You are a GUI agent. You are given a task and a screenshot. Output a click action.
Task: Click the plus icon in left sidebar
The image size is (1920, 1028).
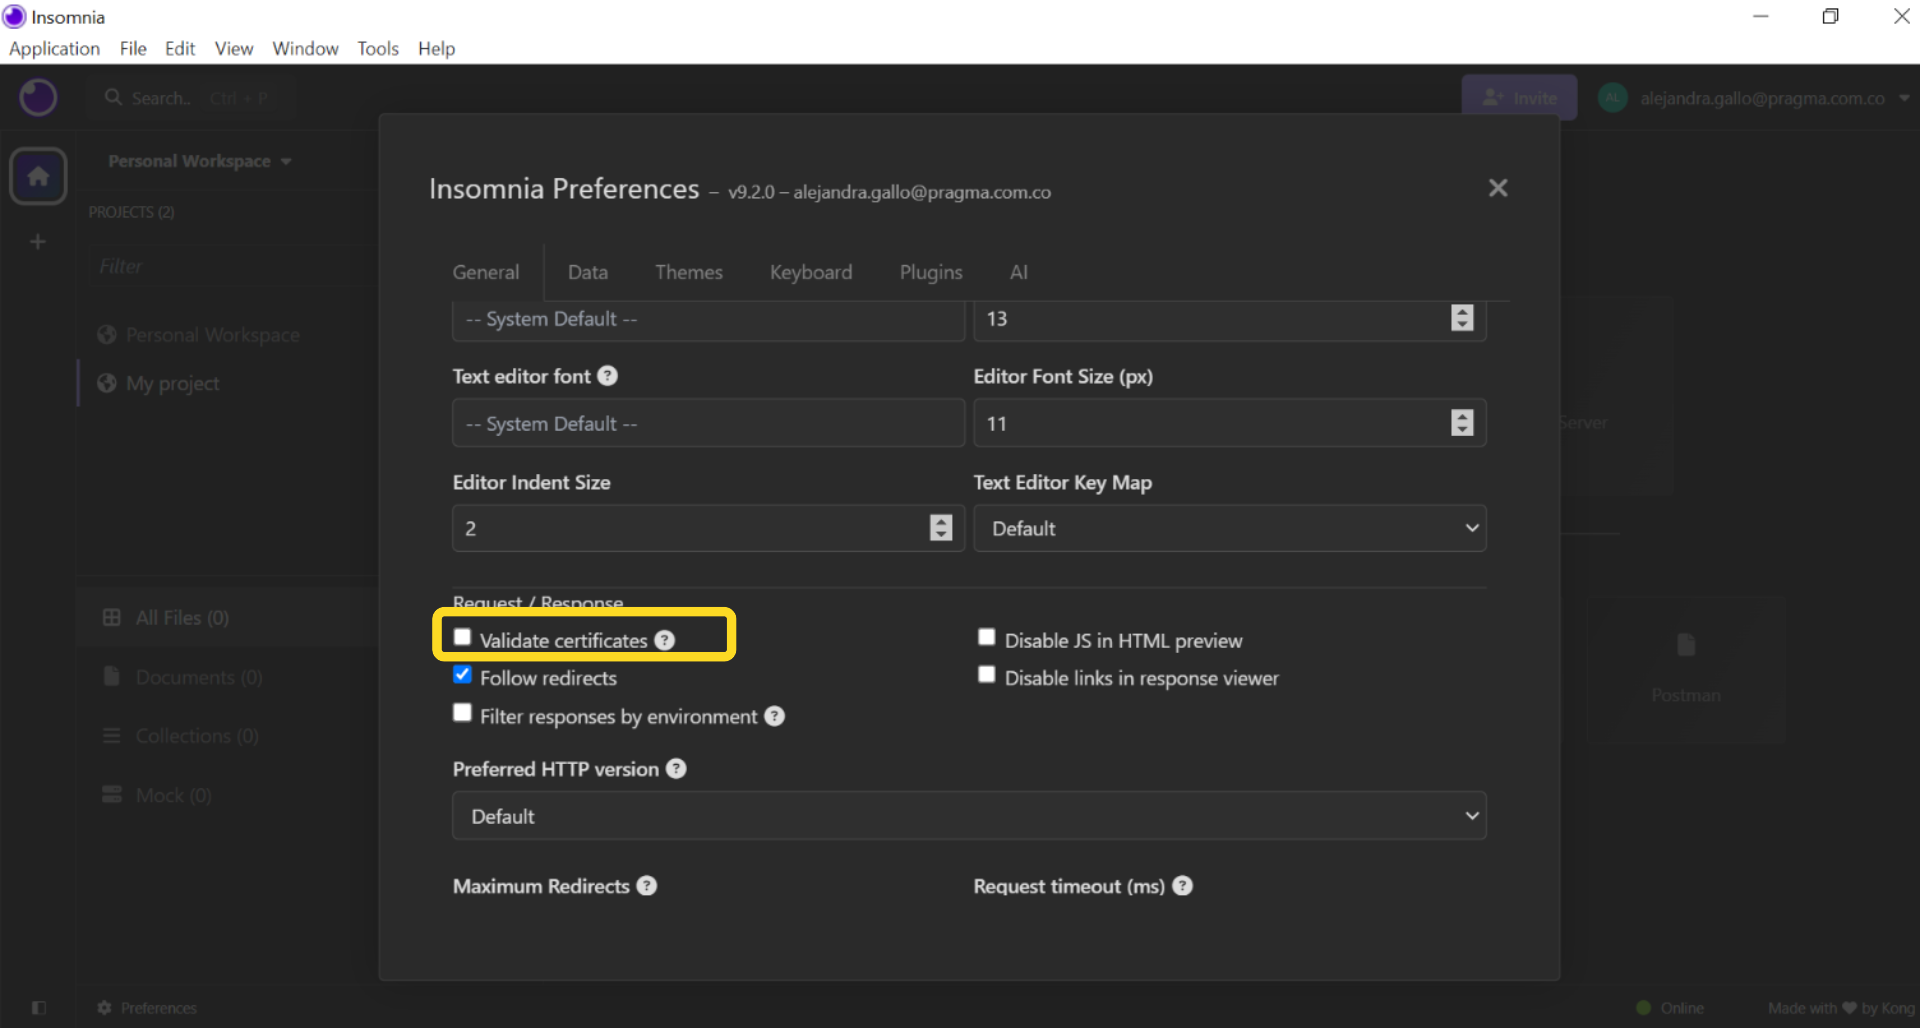38,242
